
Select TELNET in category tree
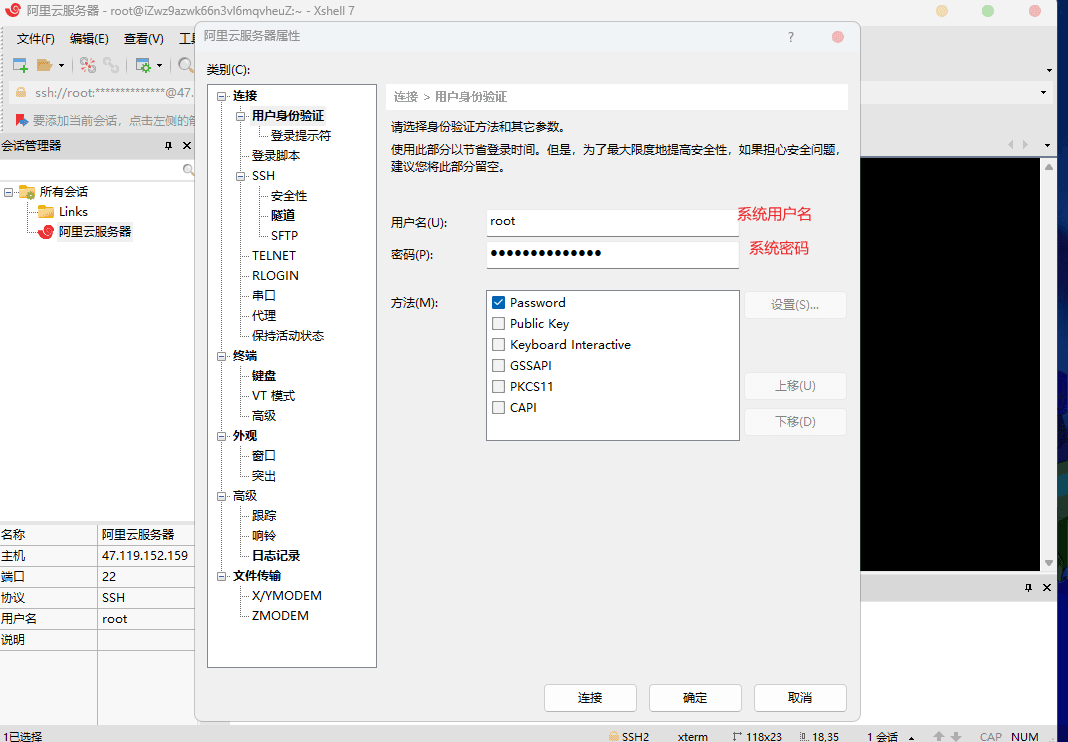coord(274,256)
